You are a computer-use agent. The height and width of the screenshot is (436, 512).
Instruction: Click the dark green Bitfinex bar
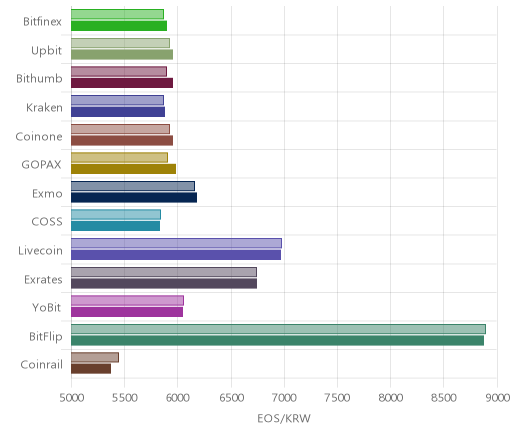point(119,26)
